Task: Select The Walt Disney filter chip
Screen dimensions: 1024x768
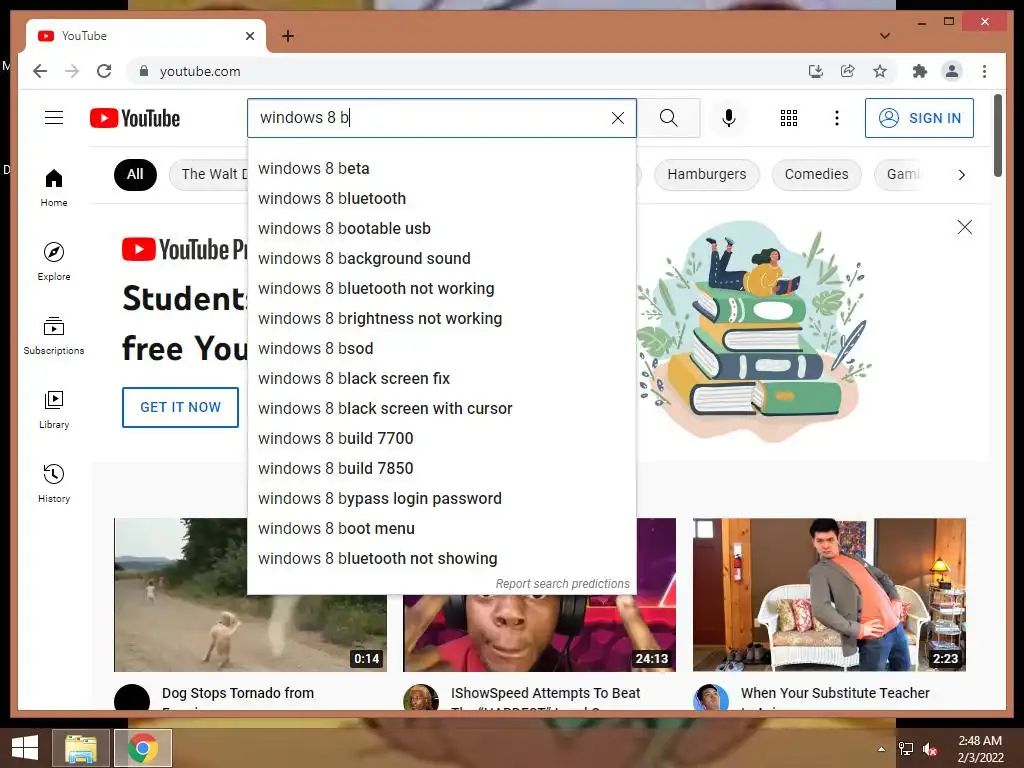Action: pos(208,174)
